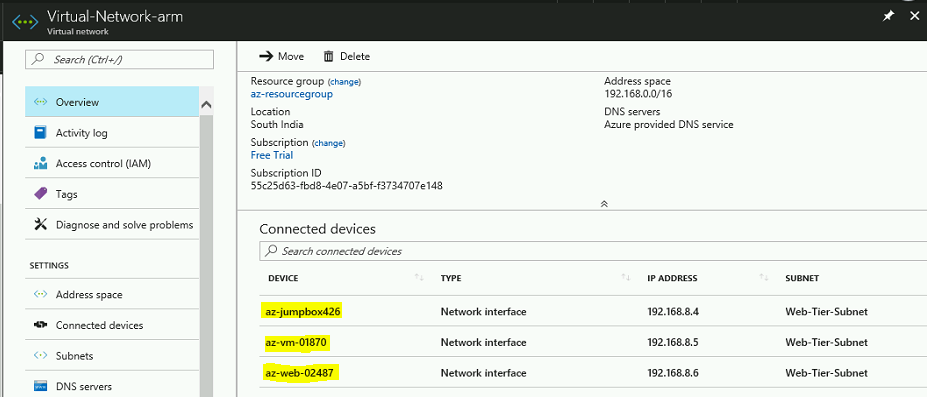The height and width of the screenshot is (397, 927).
Task: Open DNS servers settings
Action: click(x=112, y=386)
